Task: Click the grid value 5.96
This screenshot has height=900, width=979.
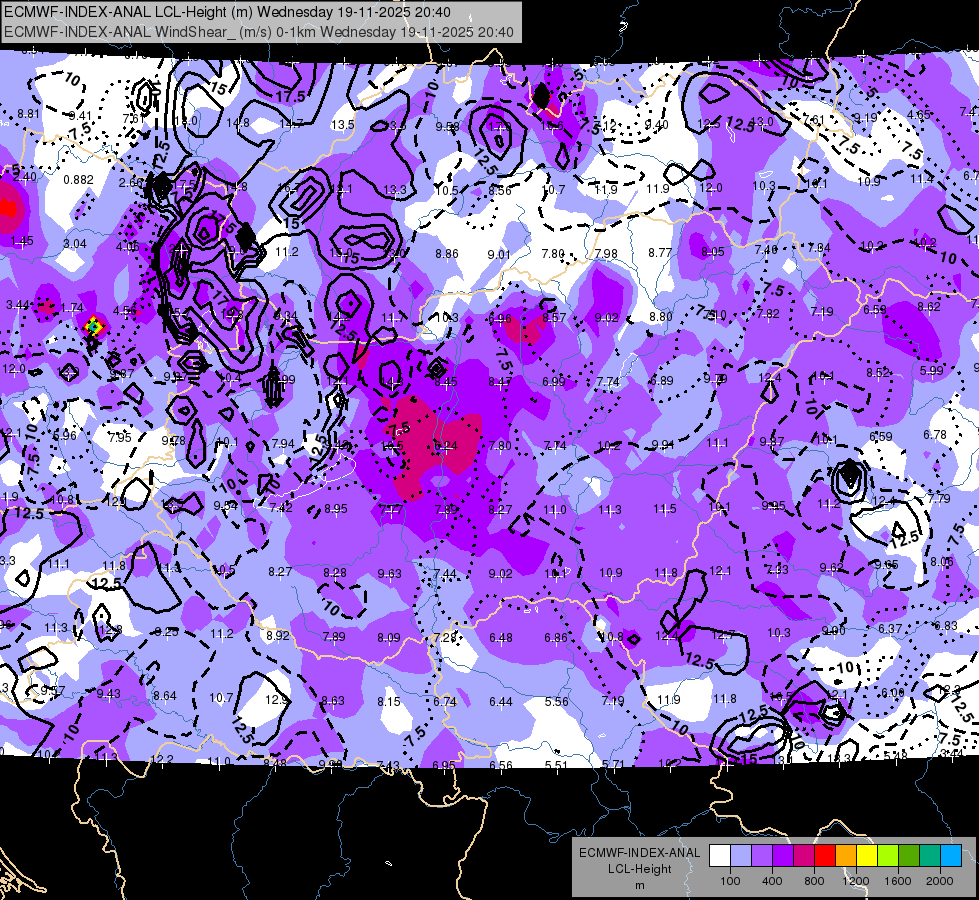Action: tap(65, 436)
